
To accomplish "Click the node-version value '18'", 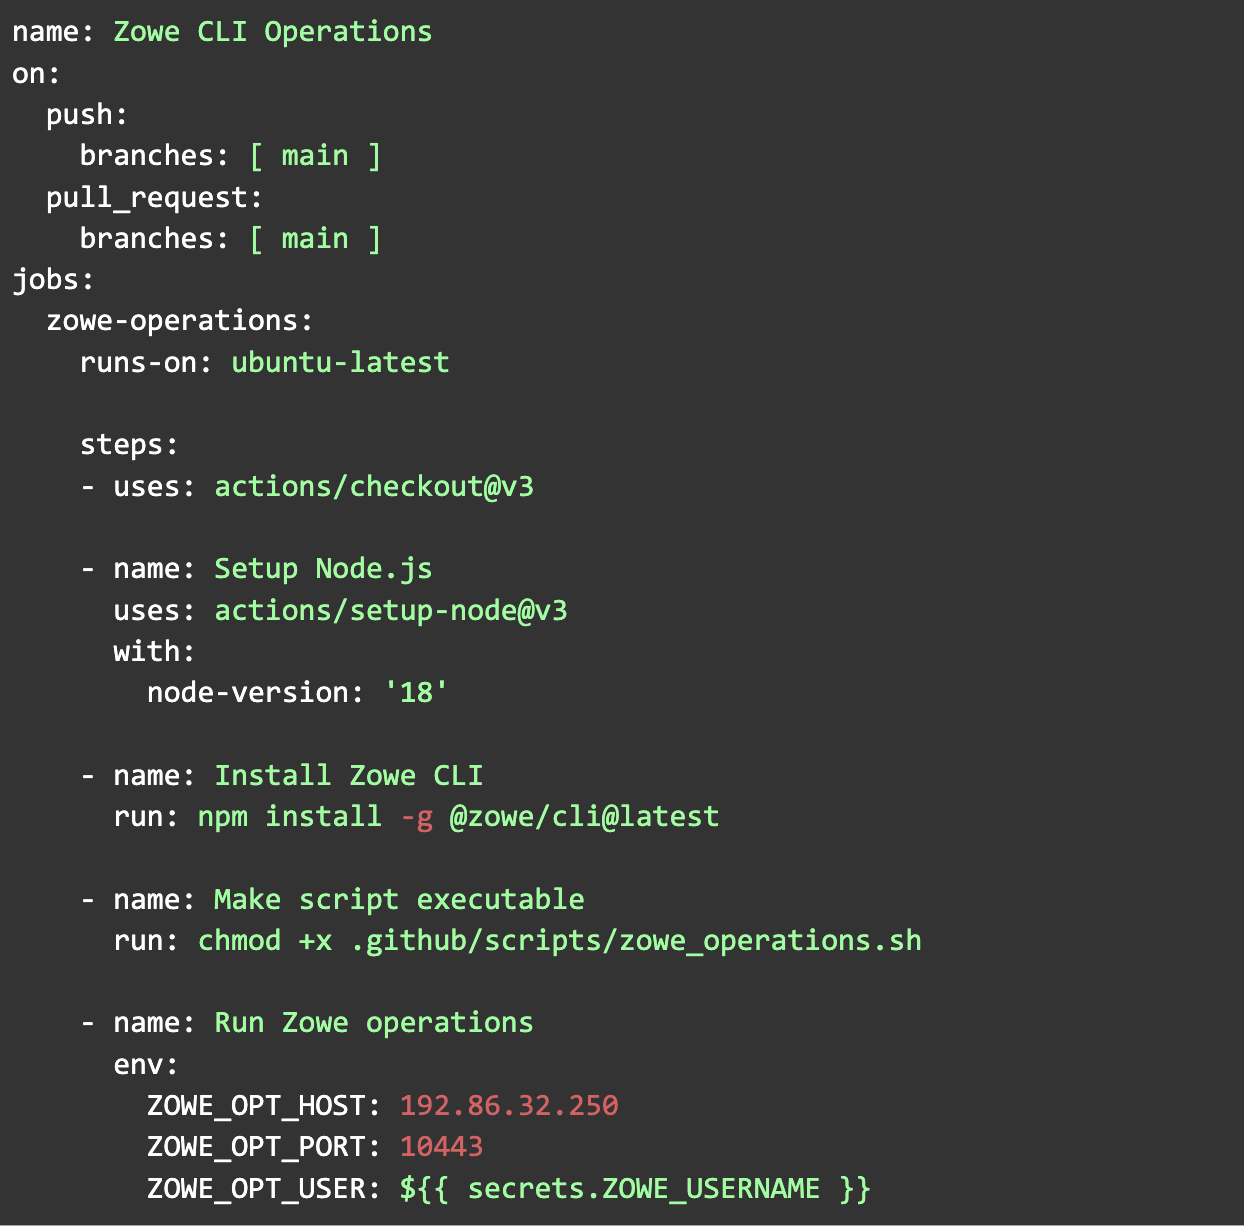I will [x=416, y=692].
